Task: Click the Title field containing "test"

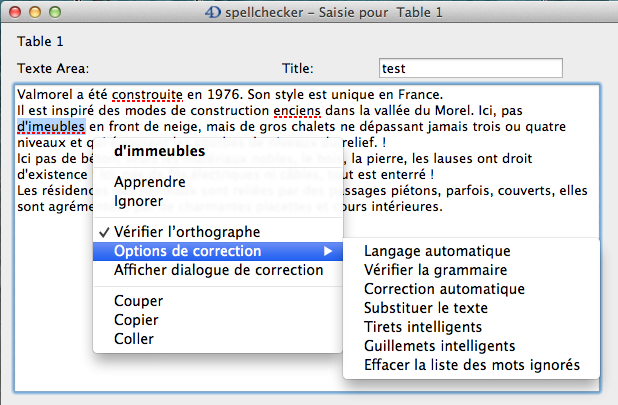Action: pos(470,69)
